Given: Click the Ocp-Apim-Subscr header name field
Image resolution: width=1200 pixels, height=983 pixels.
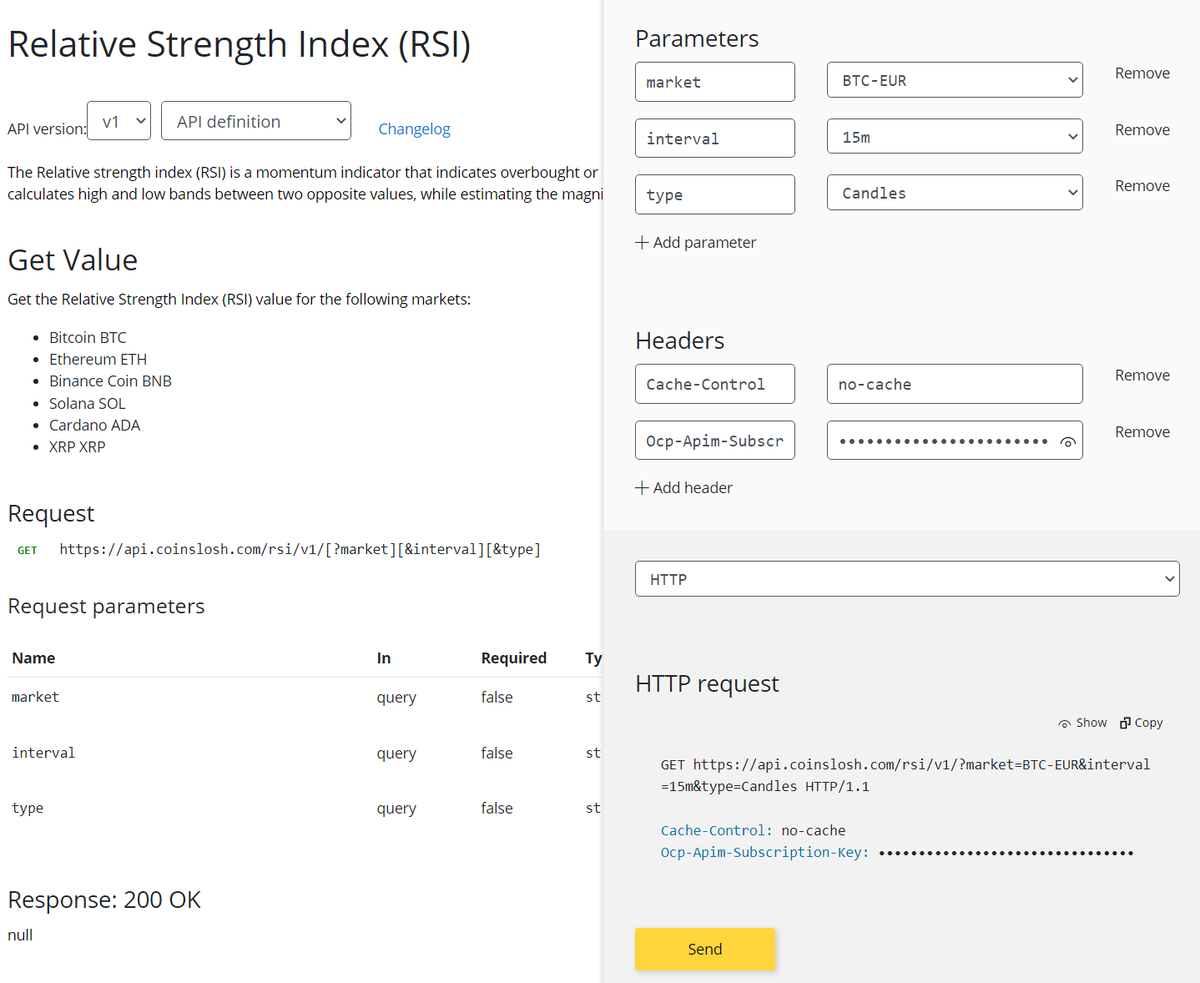Looking at the screenshot, I should [715, 440].
